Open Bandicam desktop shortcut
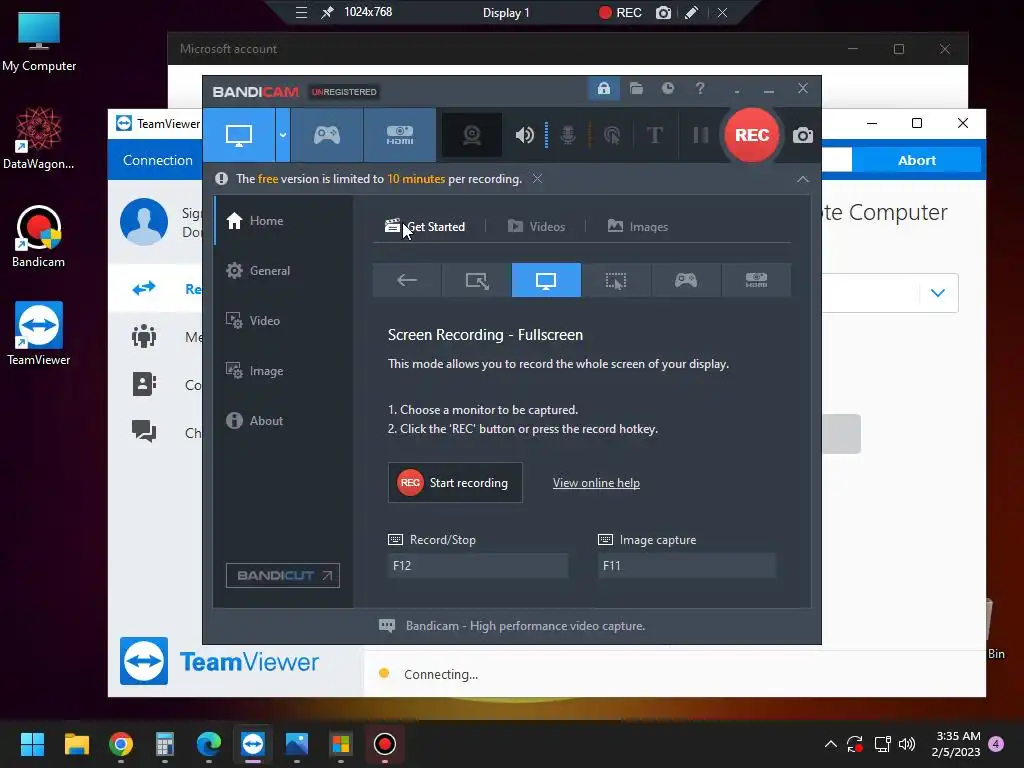 point(39,236)
